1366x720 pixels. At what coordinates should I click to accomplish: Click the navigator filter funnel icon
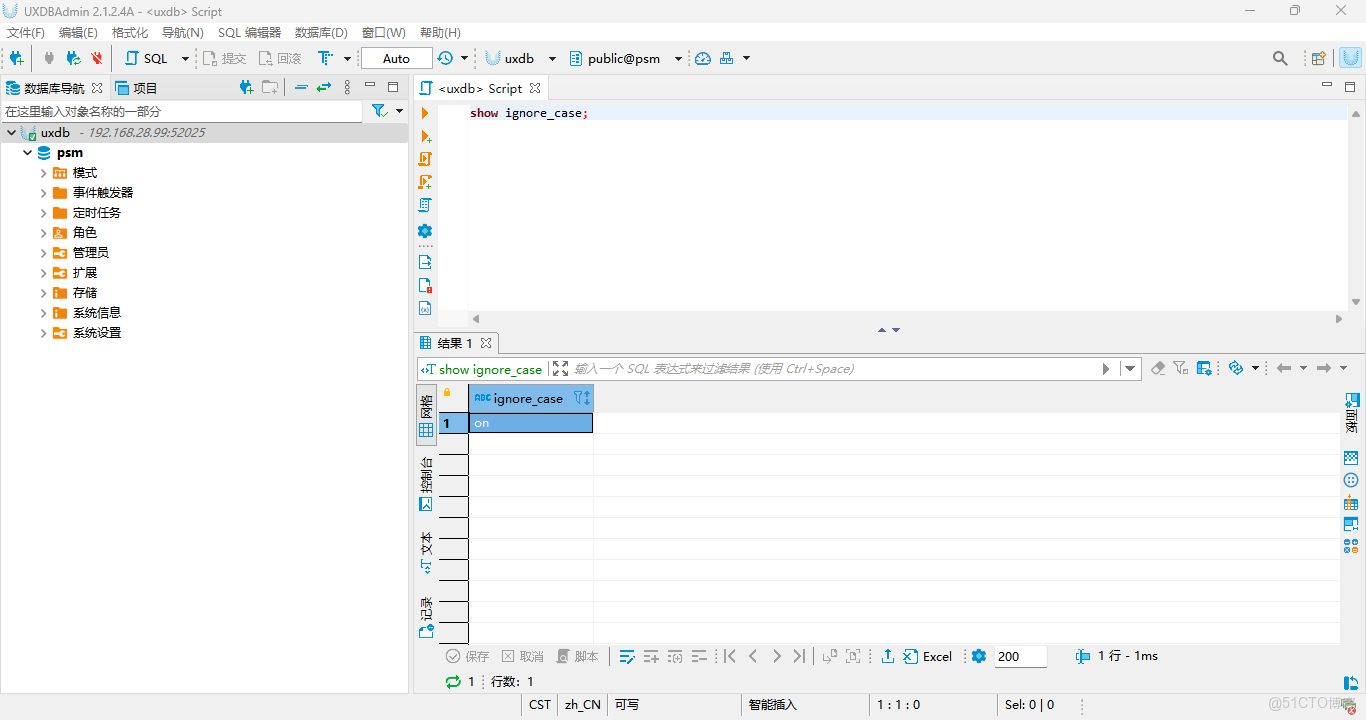coord(379,111)
